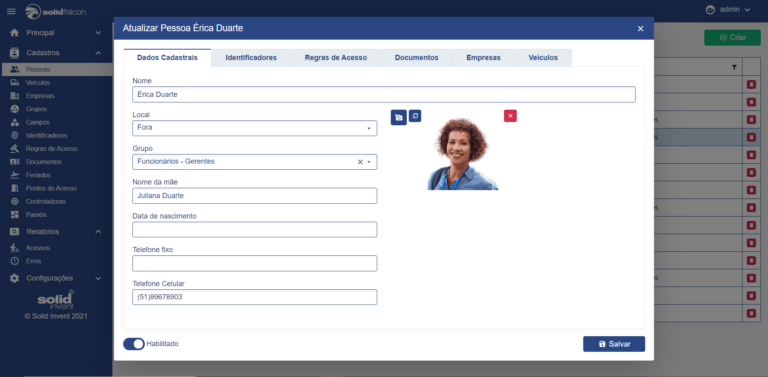
Task: Click the camera photo capture icon
Action: click(399, 118)
